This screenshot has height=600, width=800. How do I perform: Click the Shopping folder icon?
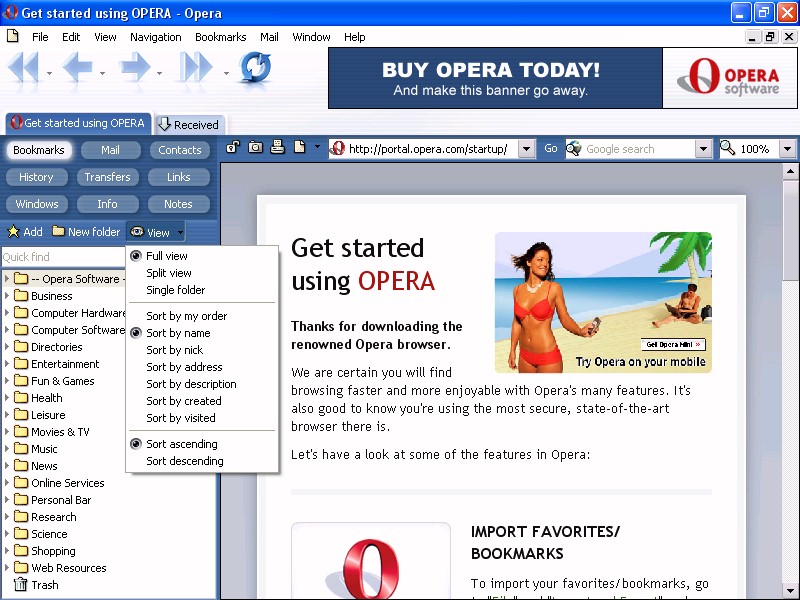[x=21, y=551]
